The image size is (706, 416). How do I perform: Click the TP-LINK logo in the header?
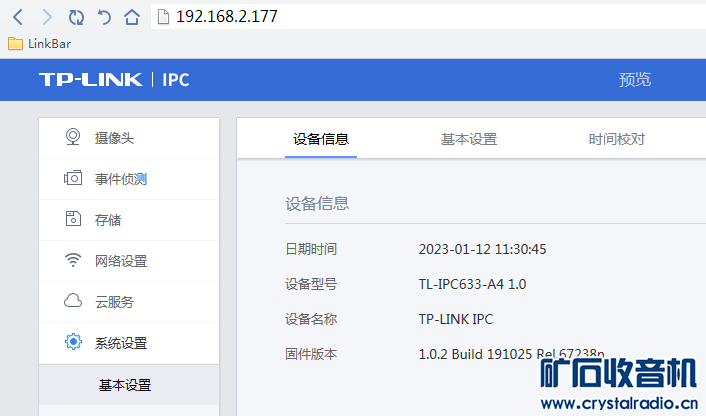point(91,80)
